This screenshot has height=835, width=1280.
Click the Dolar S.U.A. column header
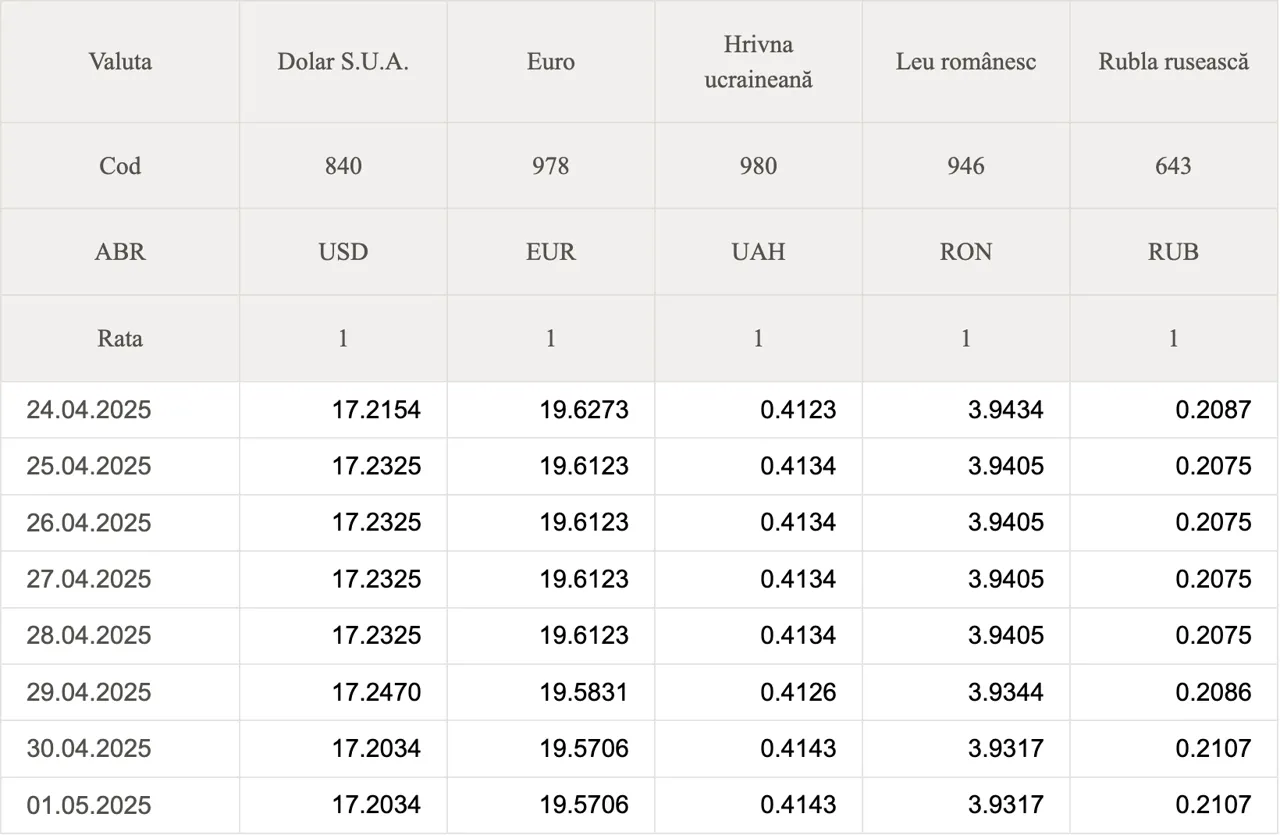pyautogui.click(x=343, y=62)
